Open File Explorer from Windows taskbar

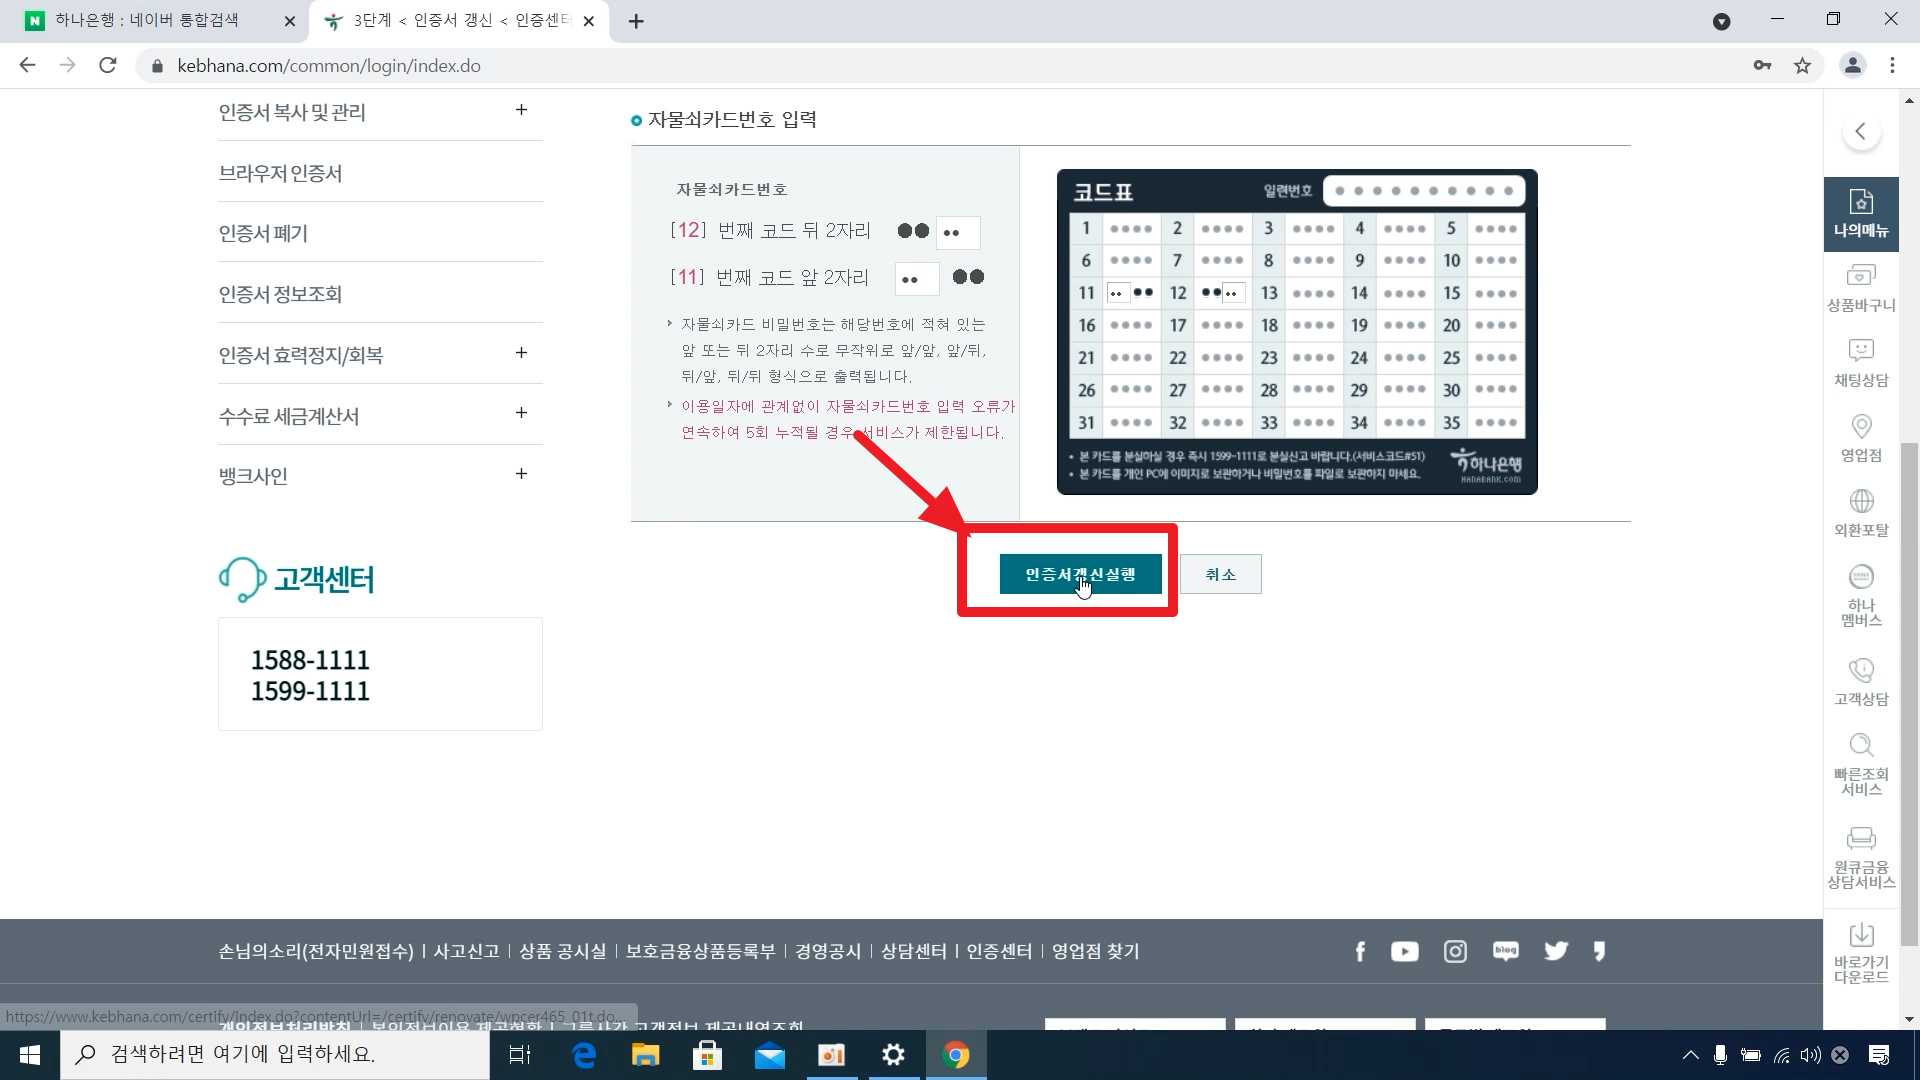point(645,1055)
